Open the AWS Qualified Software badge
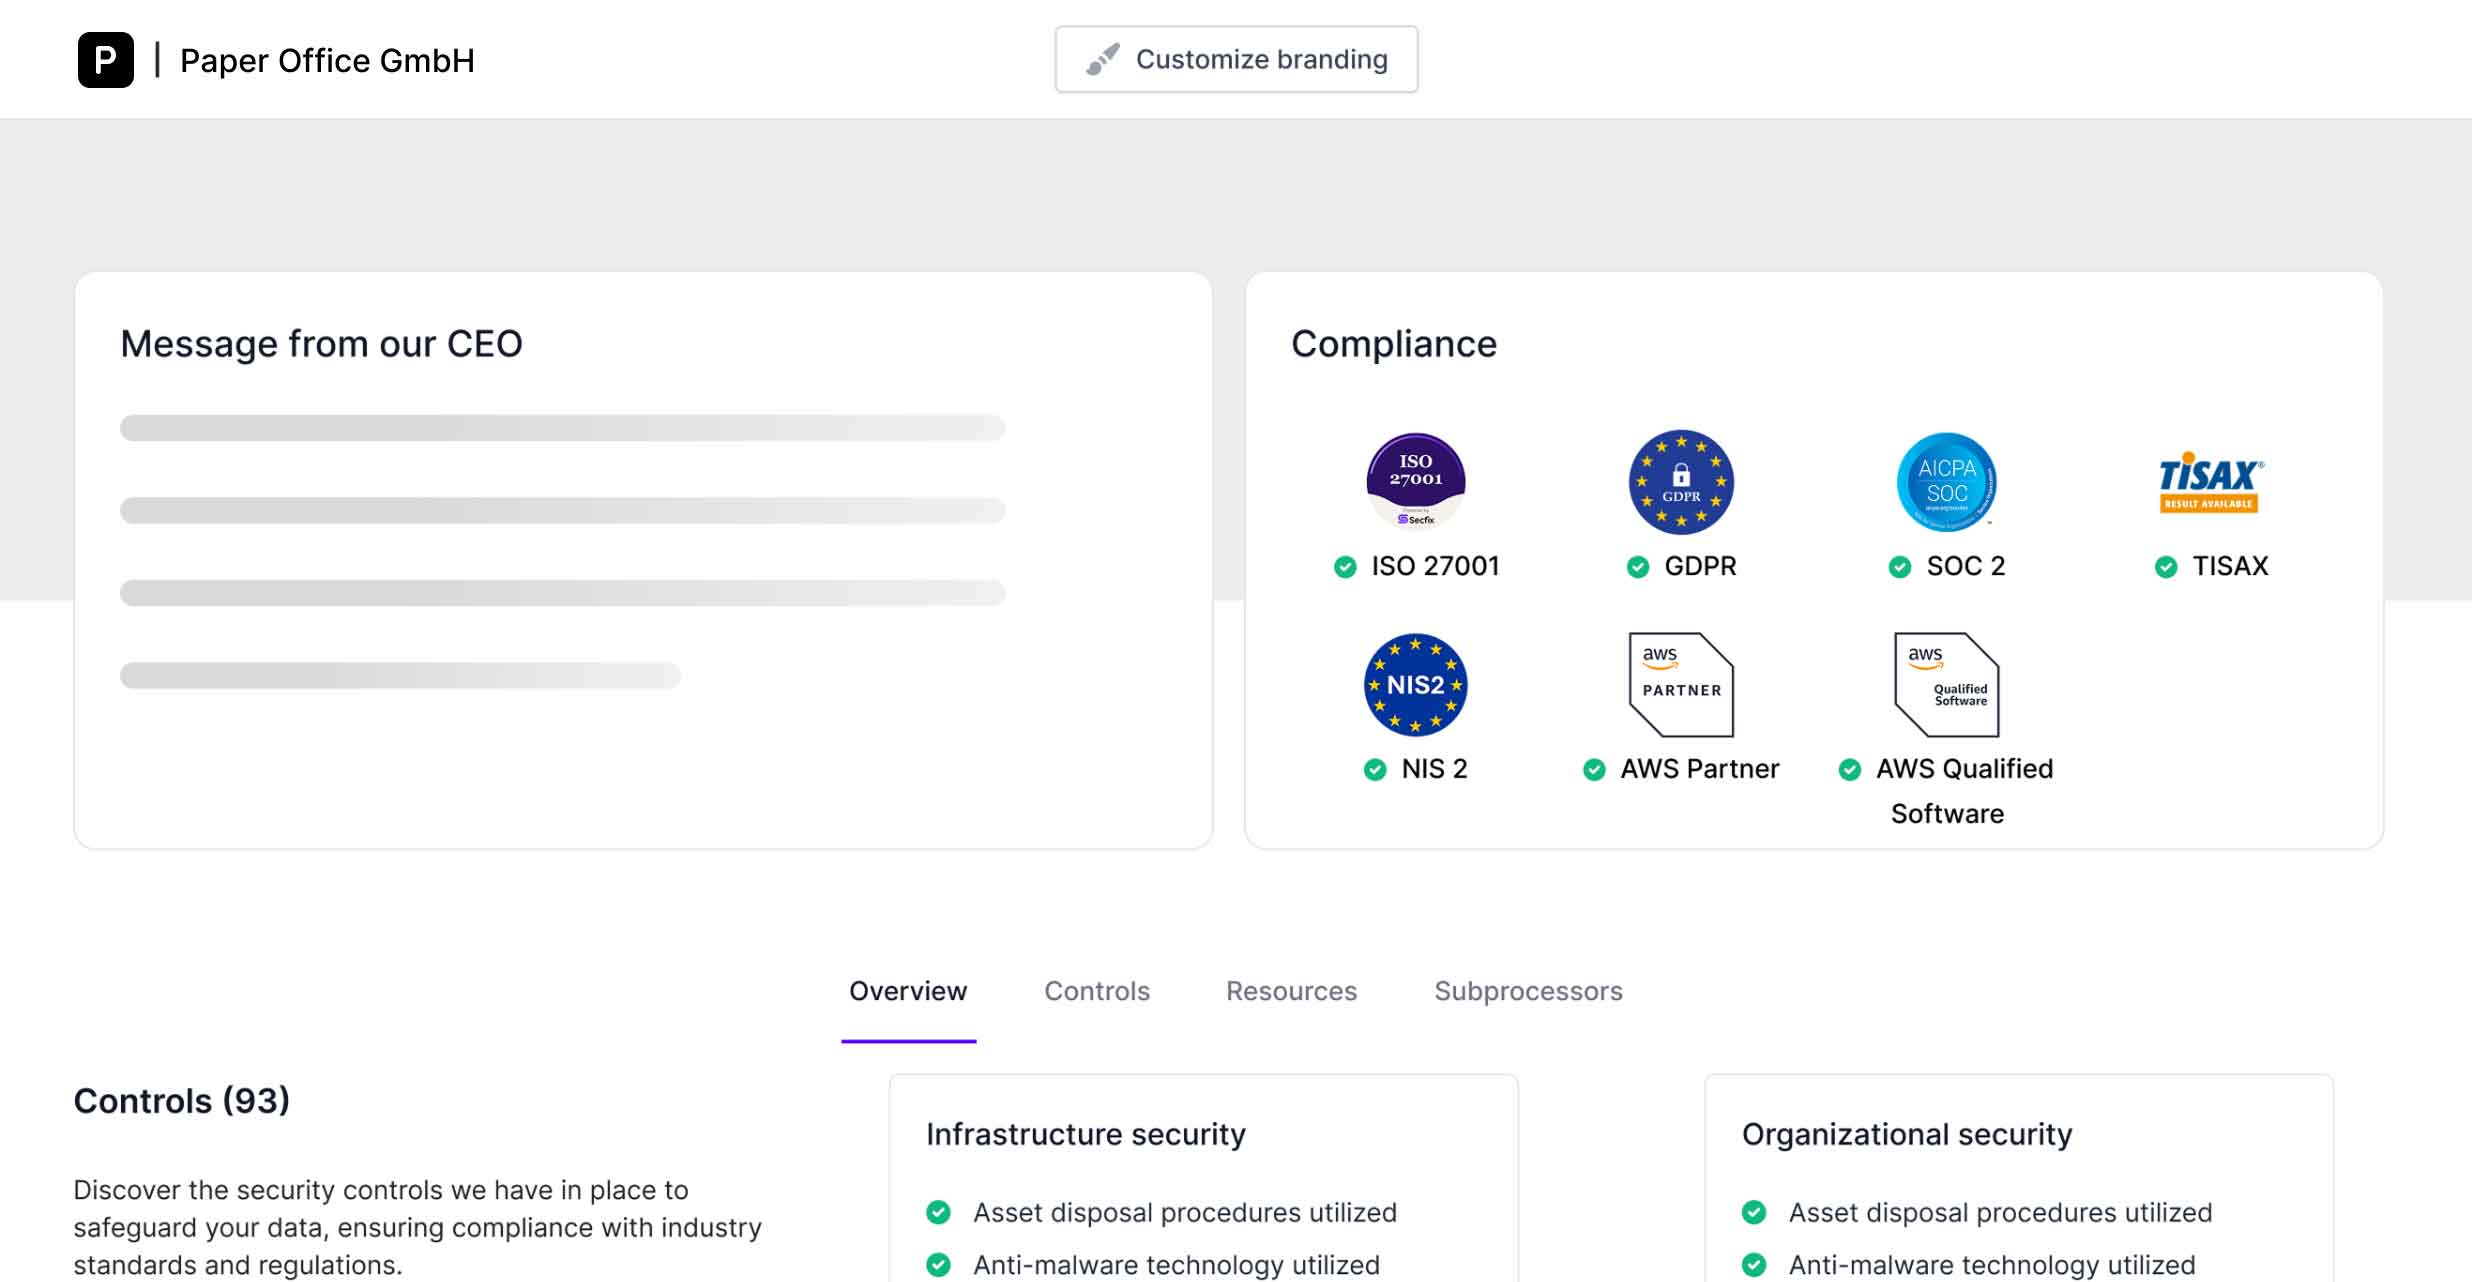 1947,685
